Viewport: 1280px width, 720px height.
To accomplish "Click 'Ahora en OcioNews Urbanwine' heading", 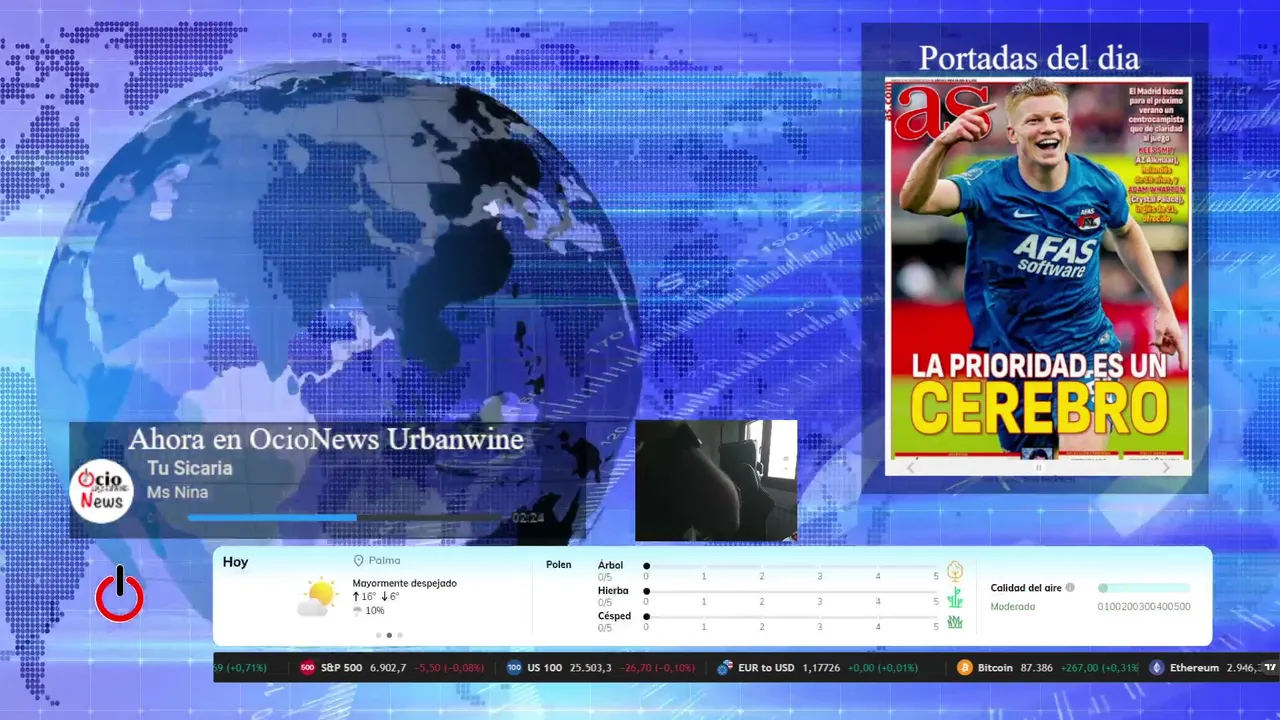I will click(x=326, y=439).
